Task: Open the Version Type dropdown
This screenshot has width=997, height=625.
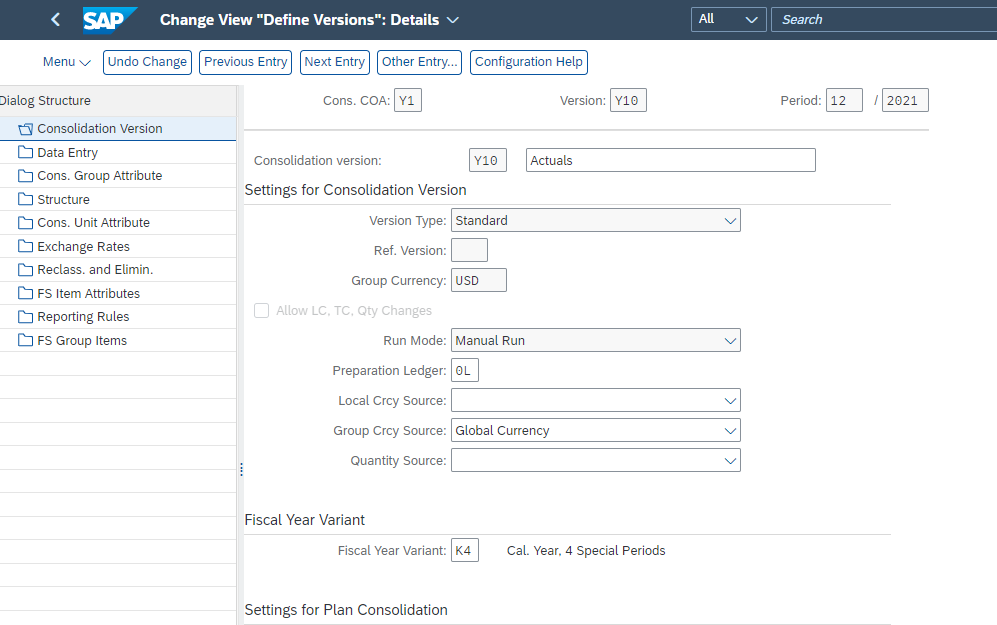Action: (730, 220)
